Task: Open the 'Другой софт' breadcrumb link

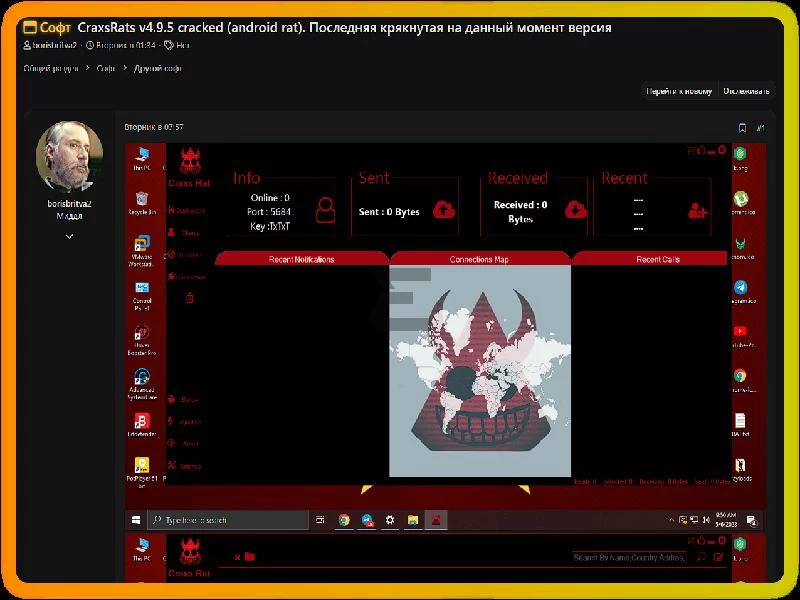Action: click(x=158, y=68)
